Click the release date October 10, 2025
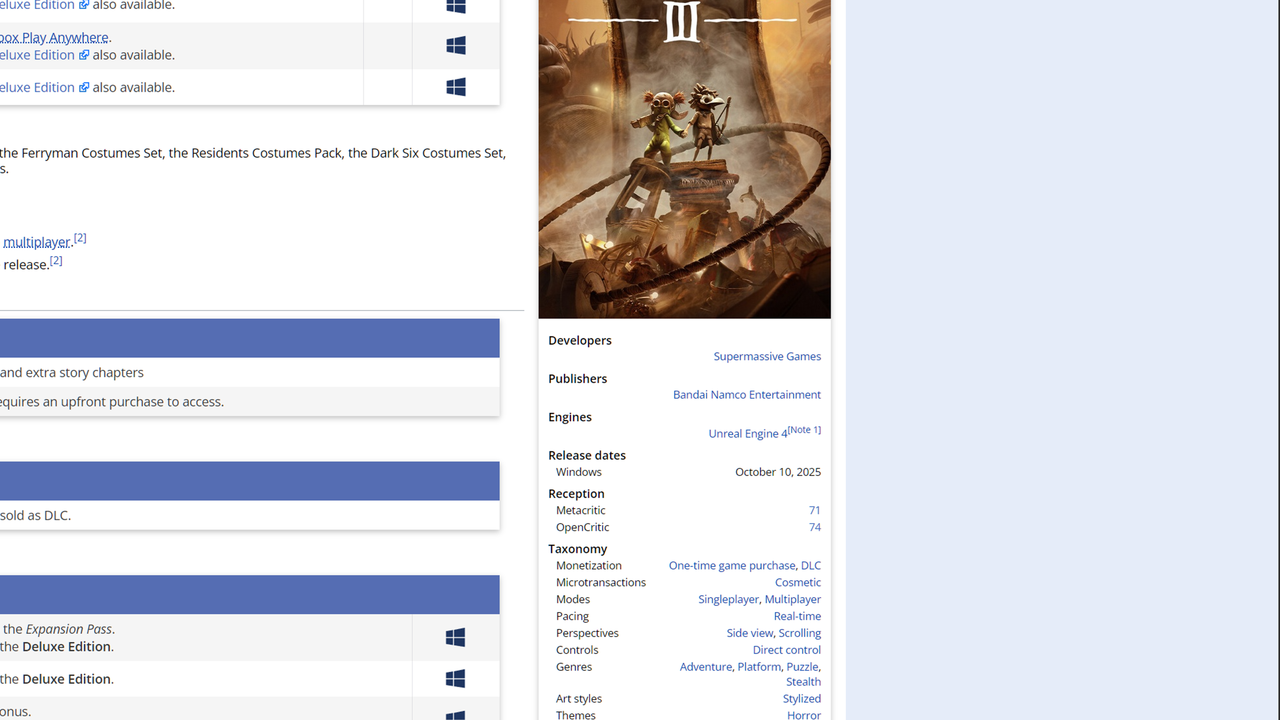Image resolution: width=1280 pixels, height=720 pixels. tap(778, 472)
